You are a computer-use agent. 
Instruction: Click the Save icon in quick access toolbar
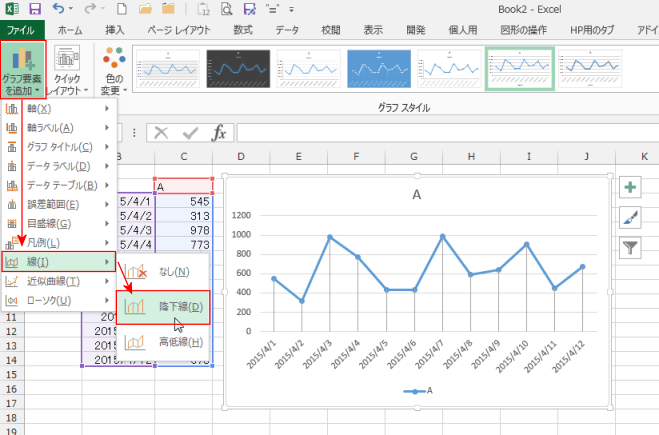pos(33,9)
